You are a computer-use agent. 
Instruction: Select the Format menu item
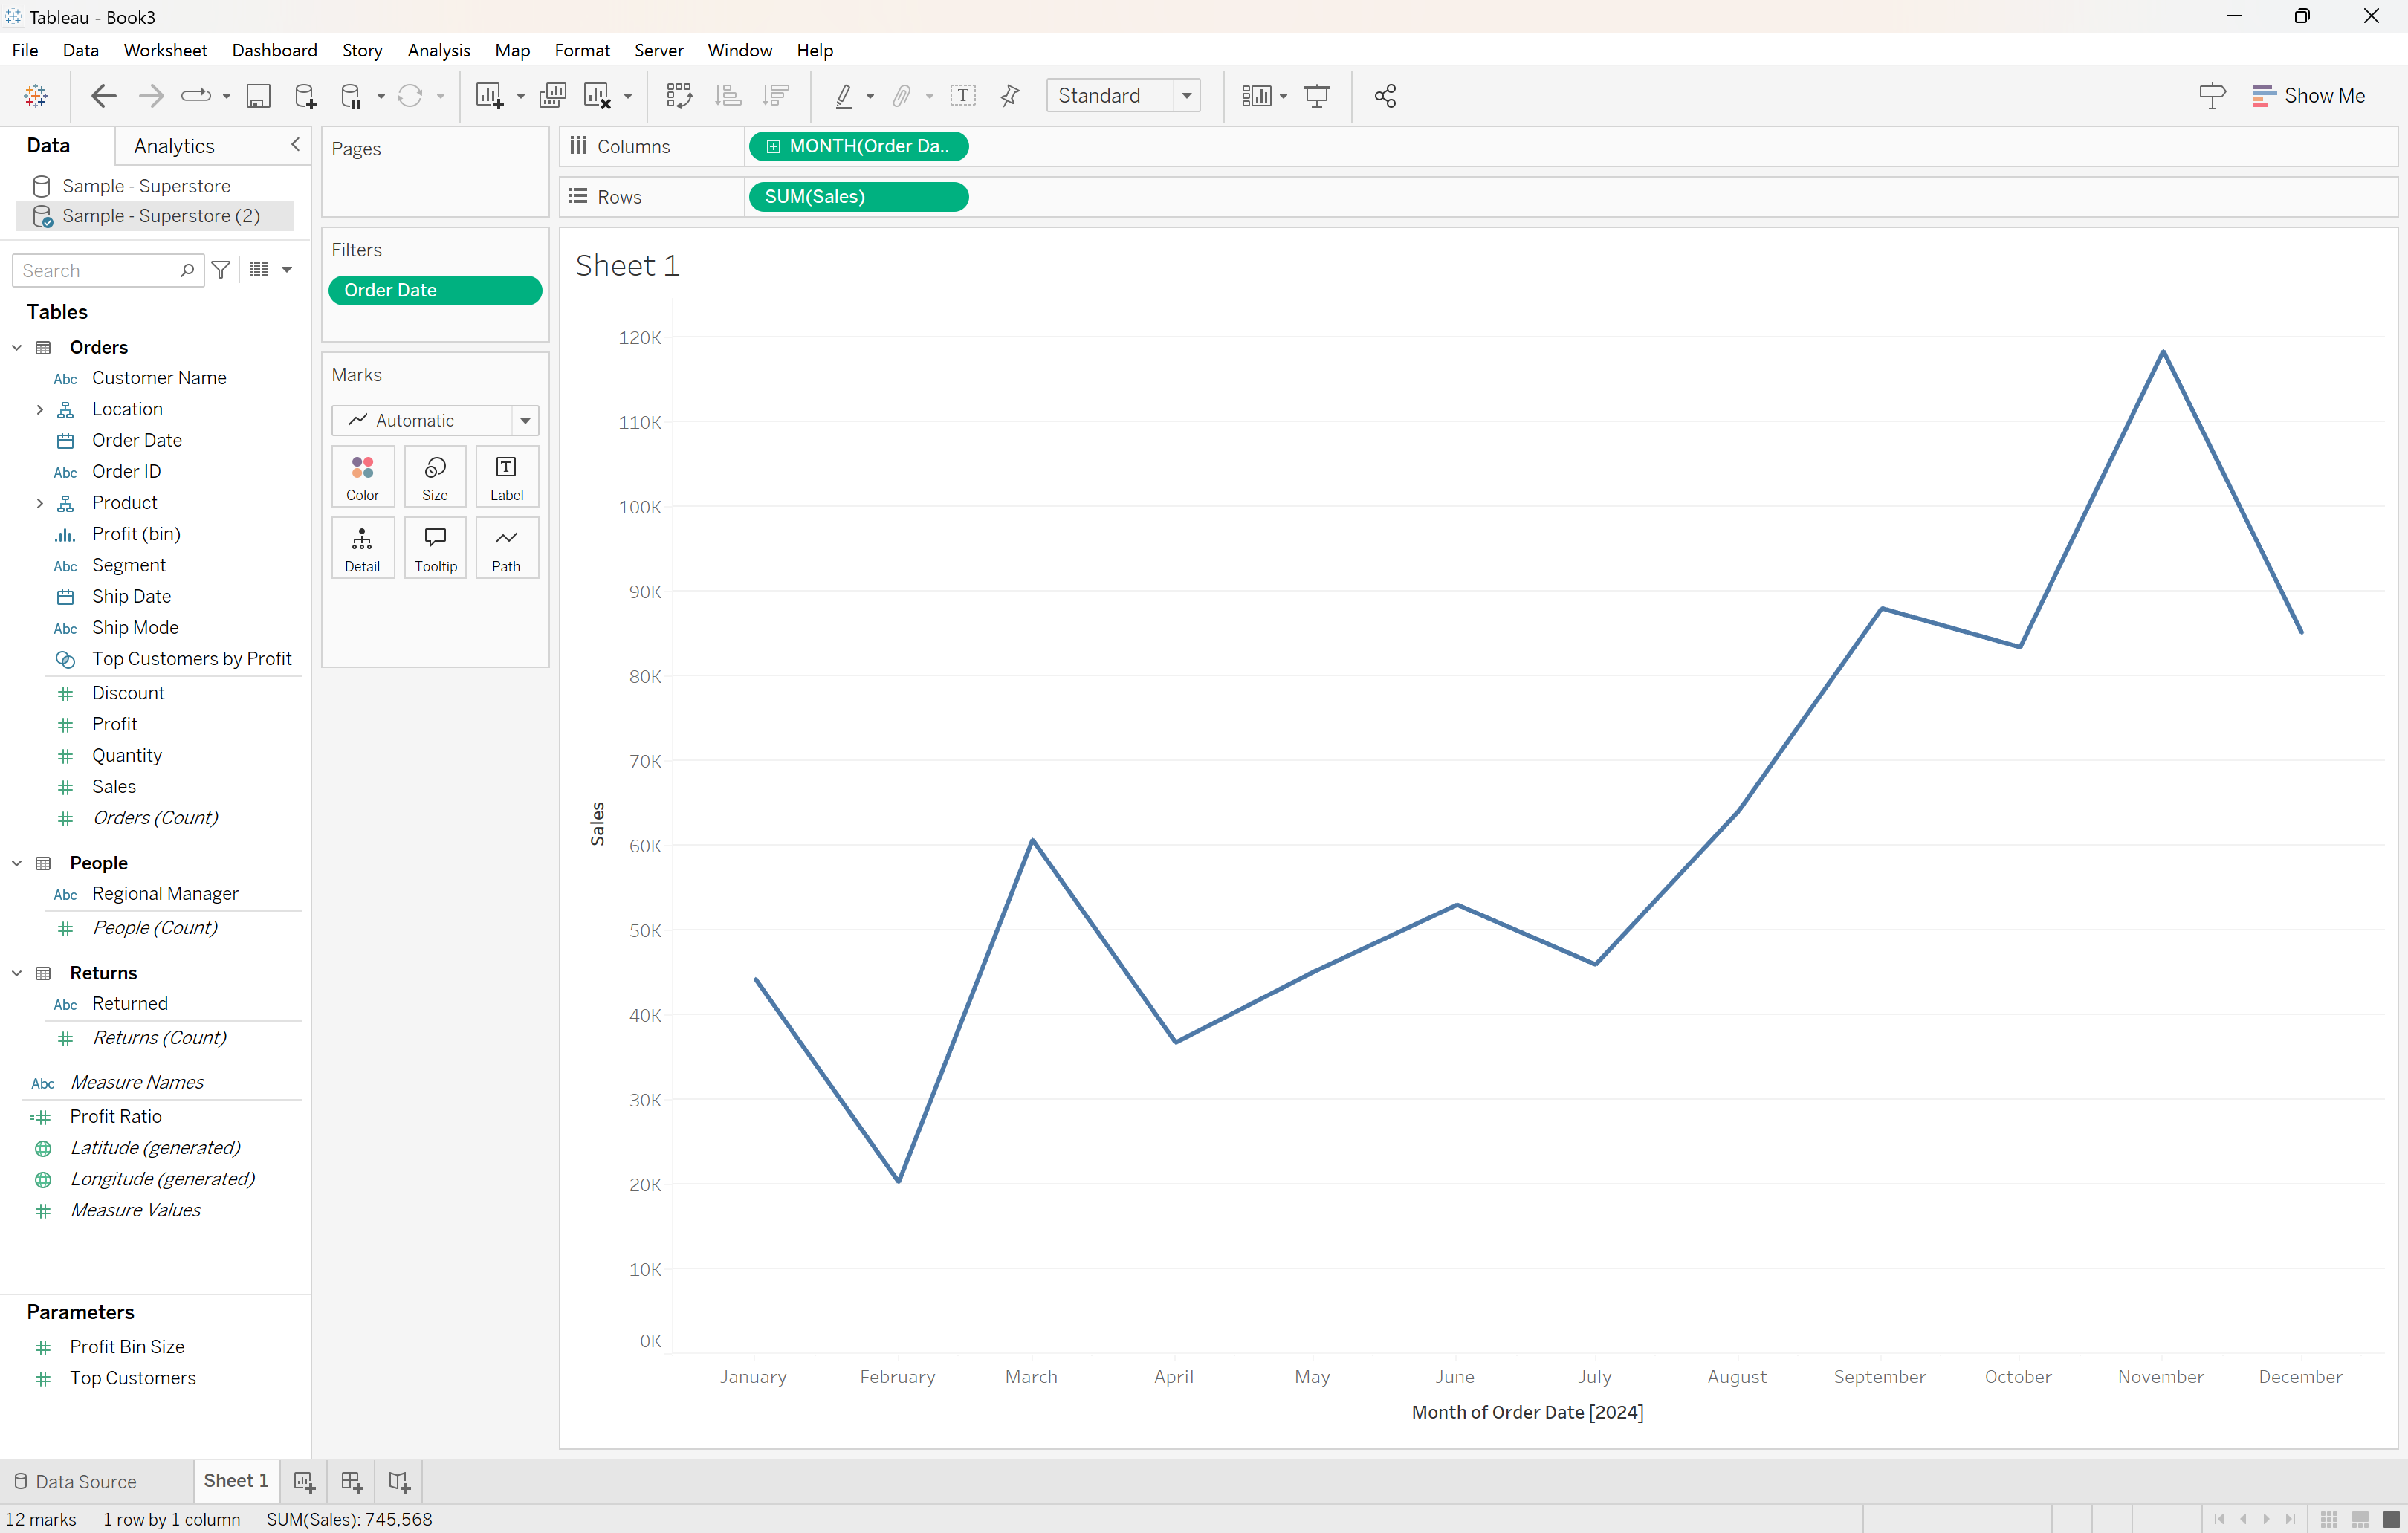(581, 49)
